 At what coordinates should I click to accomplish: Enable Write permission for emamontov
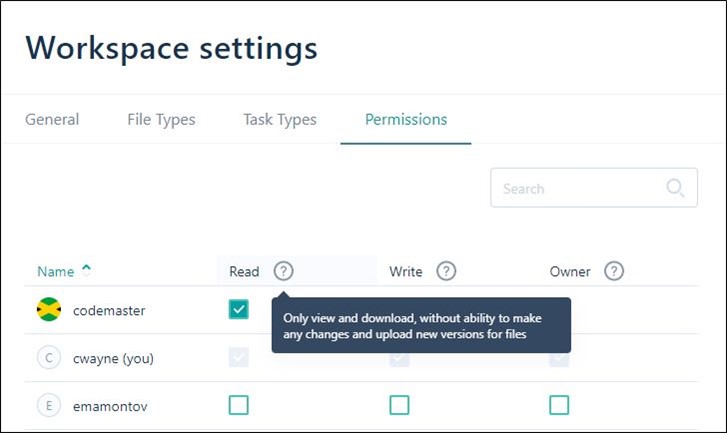[x=399, y=405]
